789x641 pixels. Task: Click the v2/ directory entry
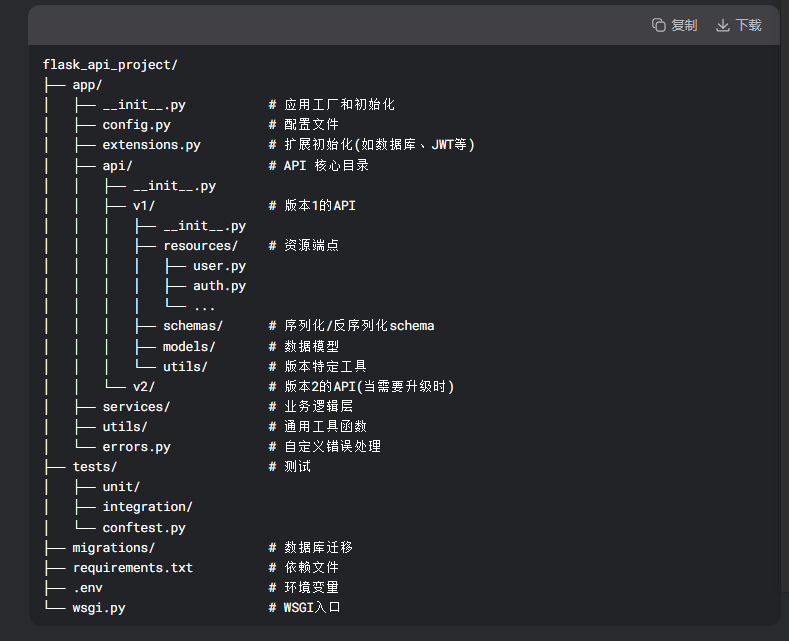tap(144, 386)
